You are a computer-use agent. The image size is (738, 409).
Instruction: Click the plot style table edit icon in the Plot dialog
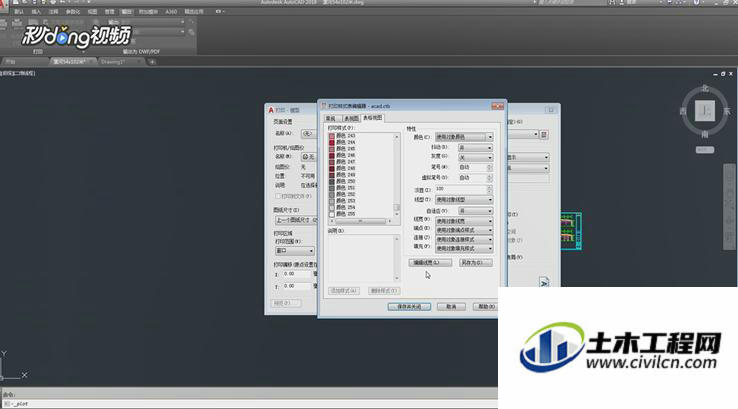544,135
